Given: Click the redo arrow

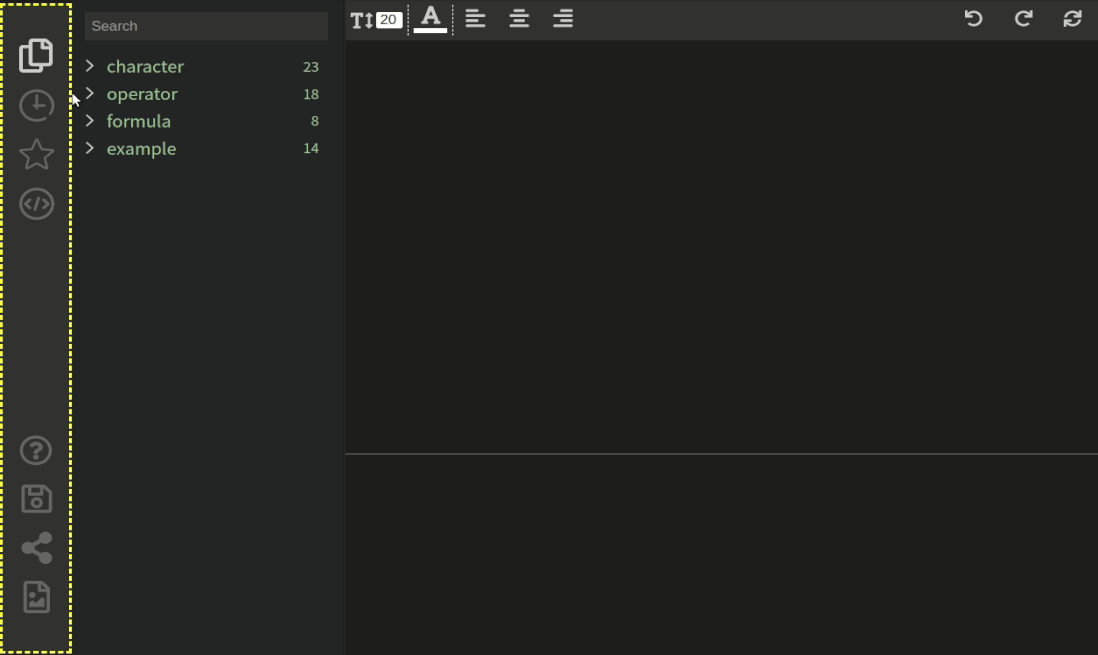Looking at the screenshot, I should [x=1023, y=19].
